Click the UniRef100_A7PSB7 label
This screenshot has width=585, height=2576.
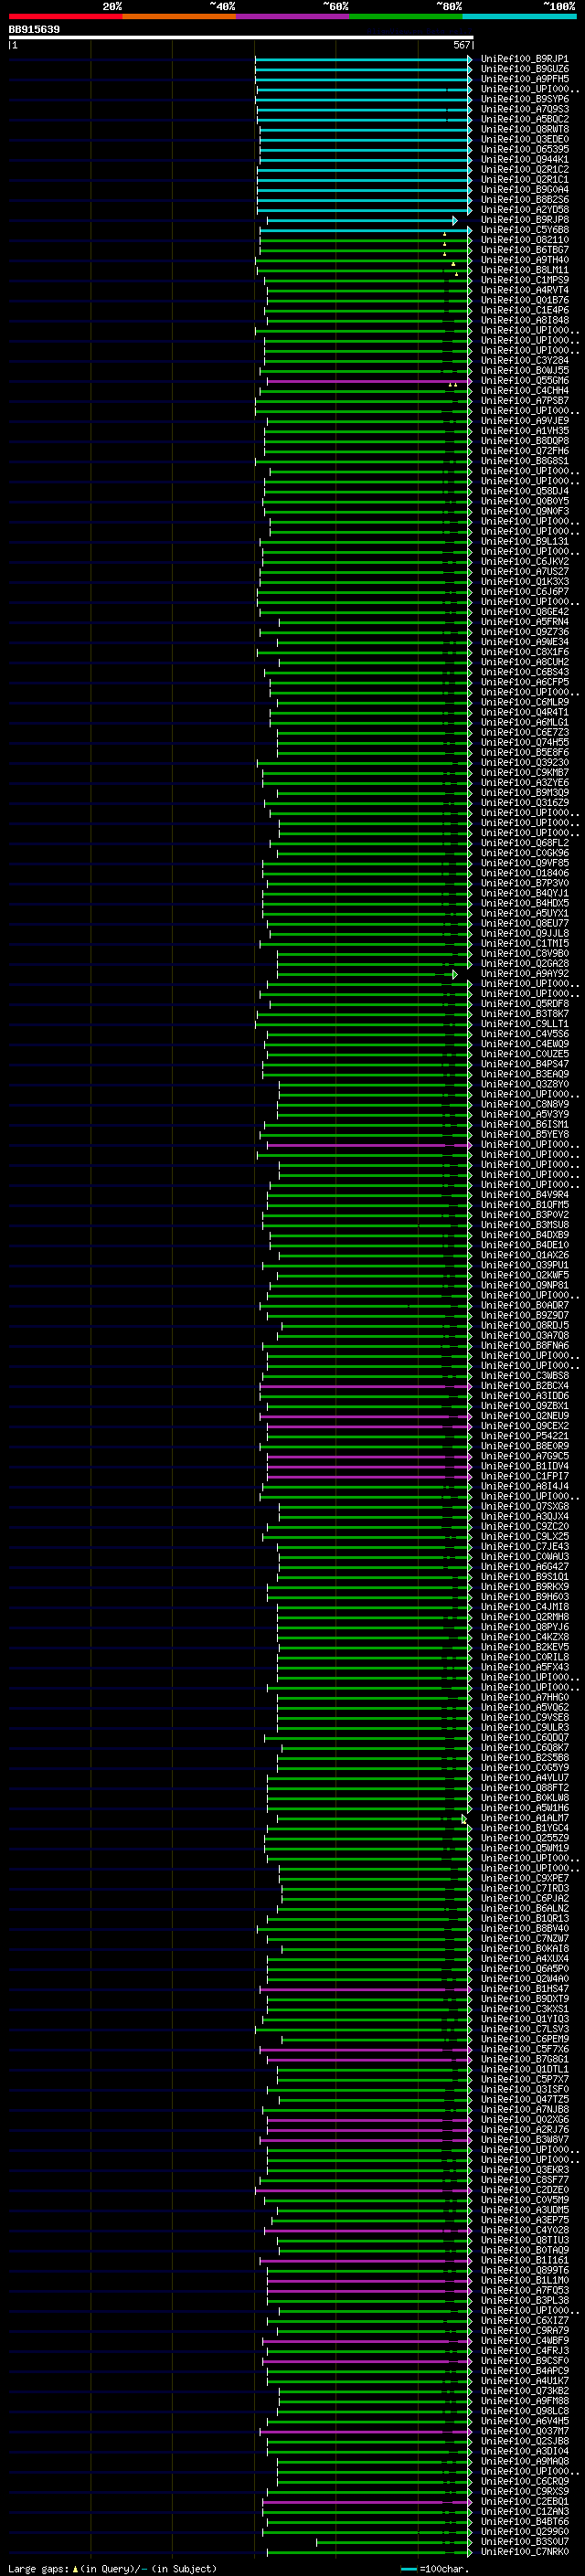coord(524,401)
